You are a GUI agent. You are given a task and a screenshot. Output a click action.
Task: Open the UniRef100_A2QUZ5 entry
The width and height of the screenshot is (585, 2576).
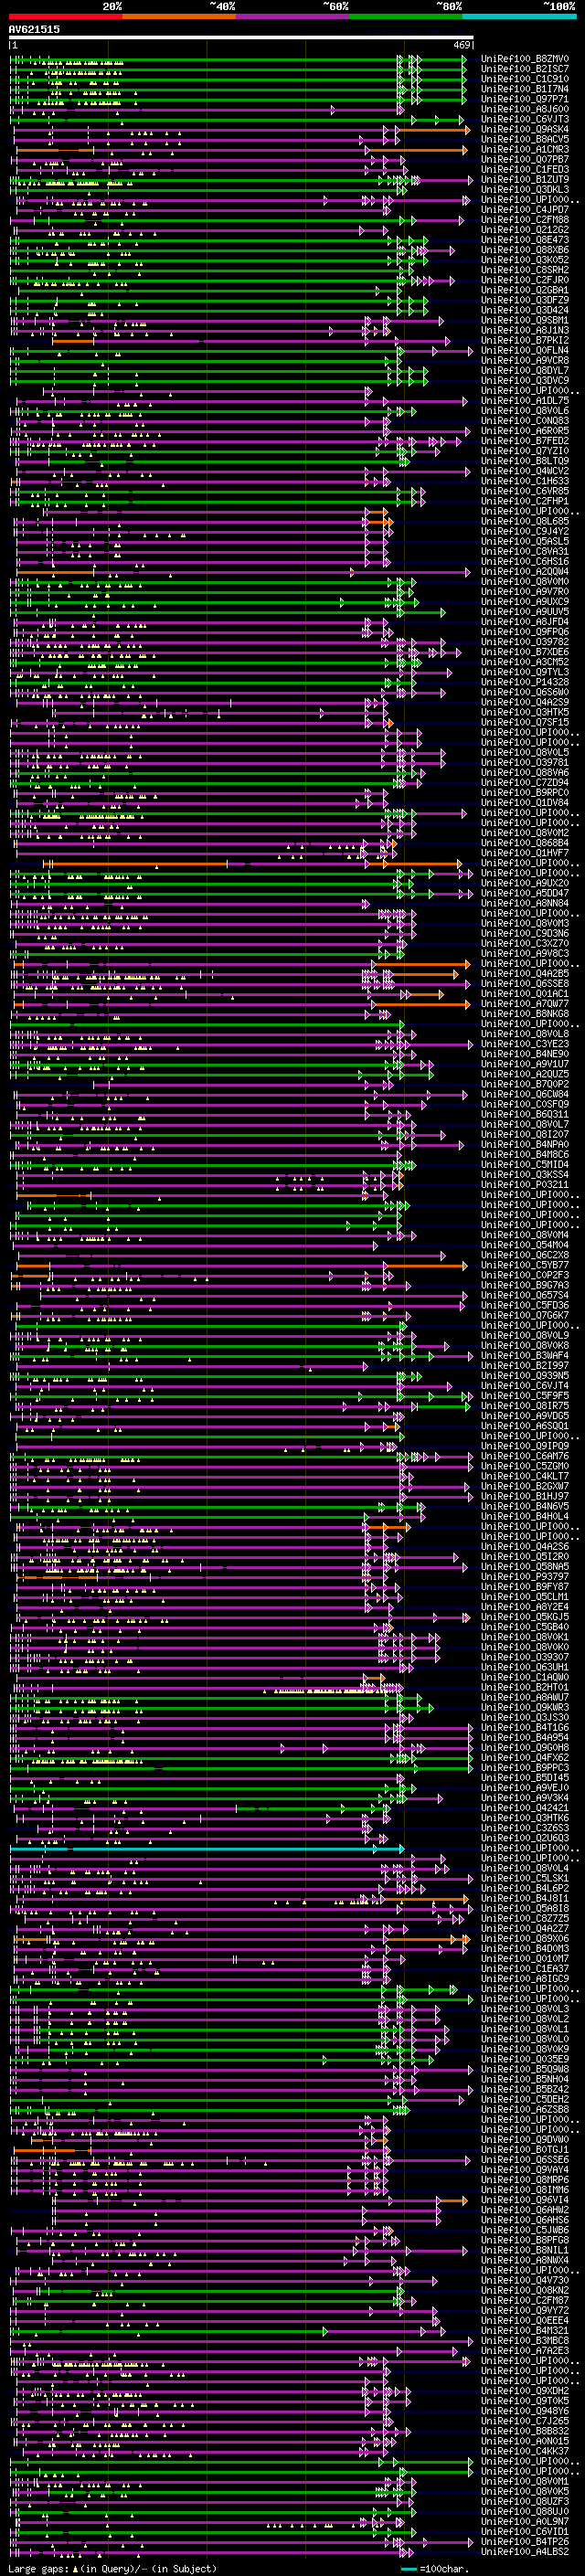524,1074
